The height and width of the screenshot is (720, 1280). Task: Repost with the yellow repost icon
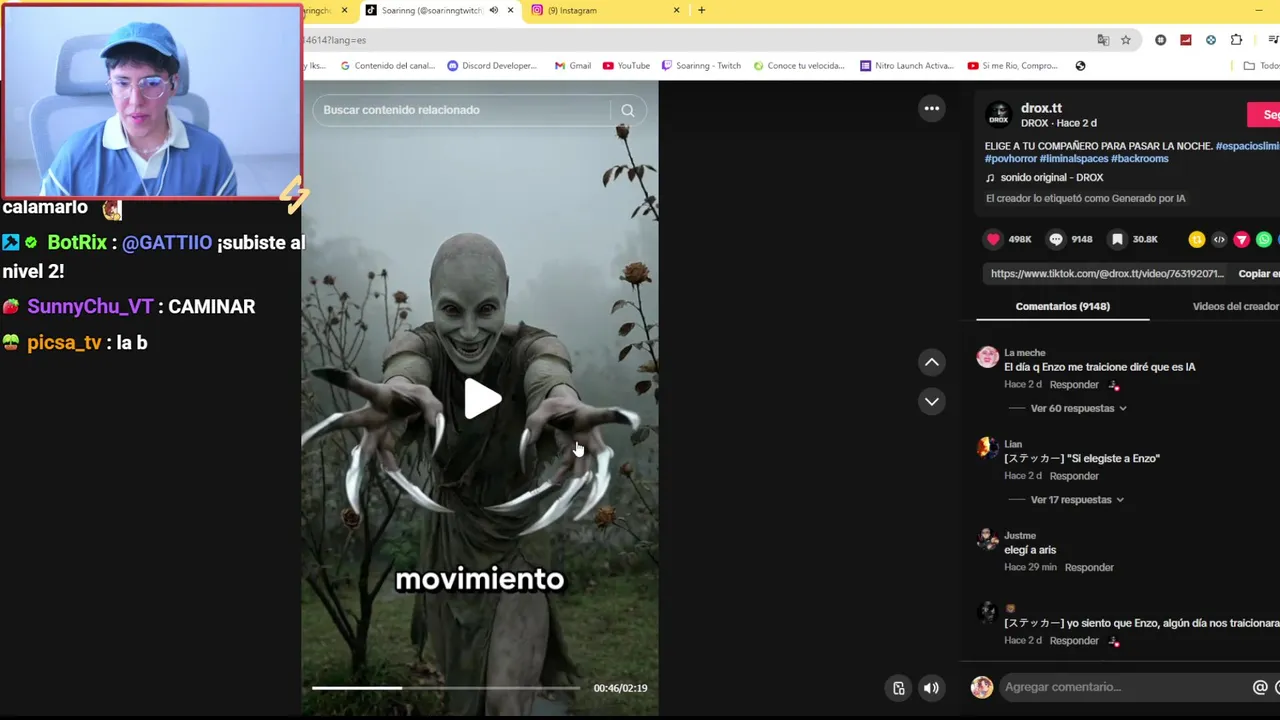coord(1196,239)
